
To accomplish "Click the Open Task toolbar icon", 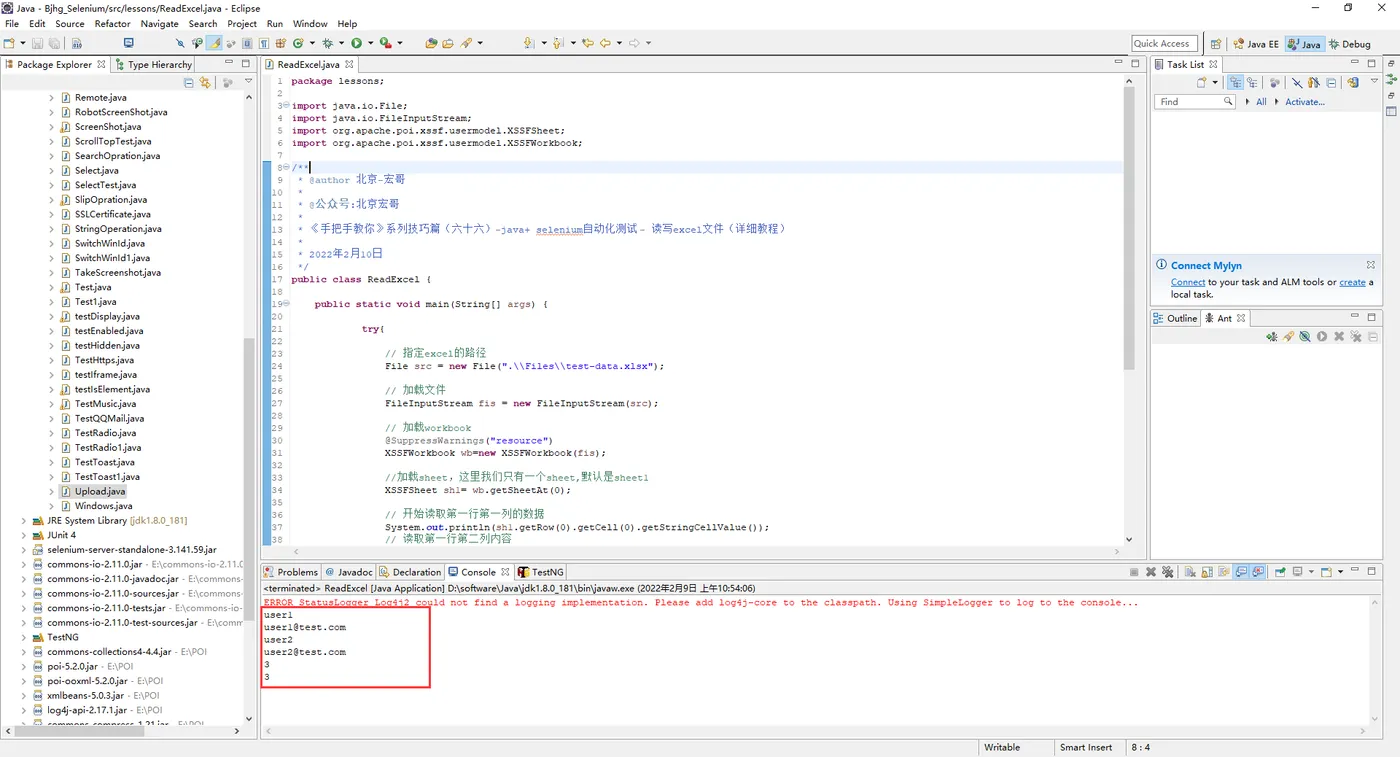I will coord(448,43).
